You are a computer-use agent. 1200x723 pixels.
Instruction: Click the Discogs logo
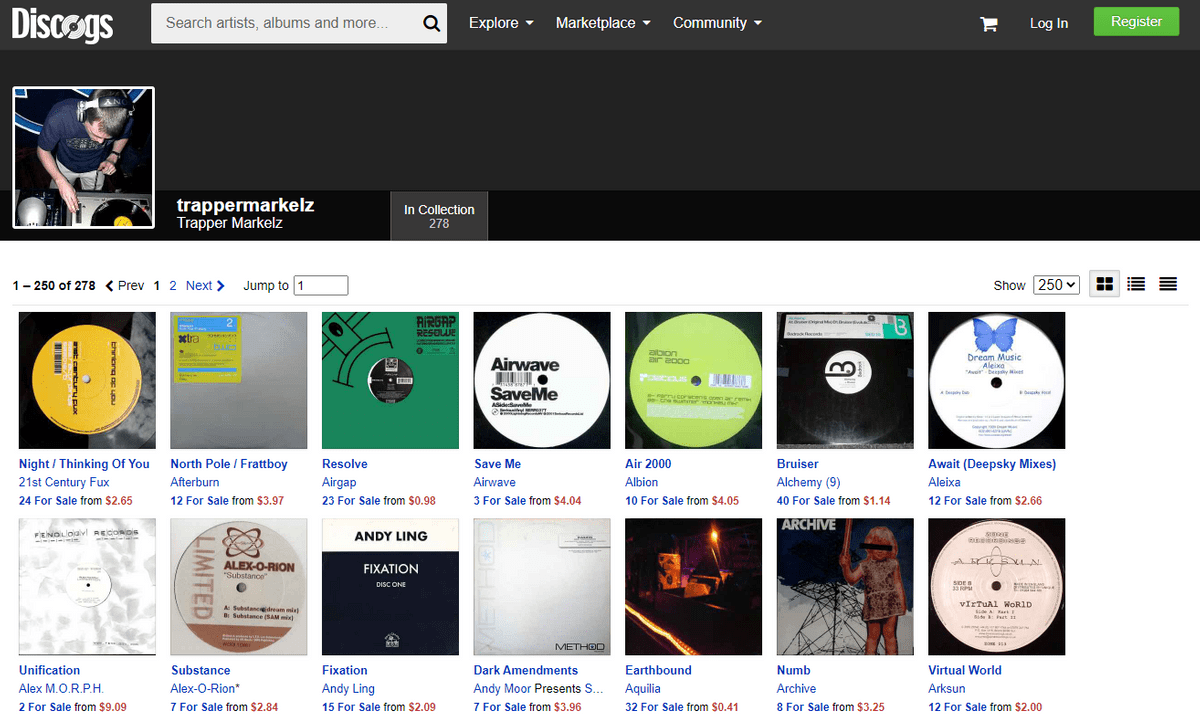[62, 24]
